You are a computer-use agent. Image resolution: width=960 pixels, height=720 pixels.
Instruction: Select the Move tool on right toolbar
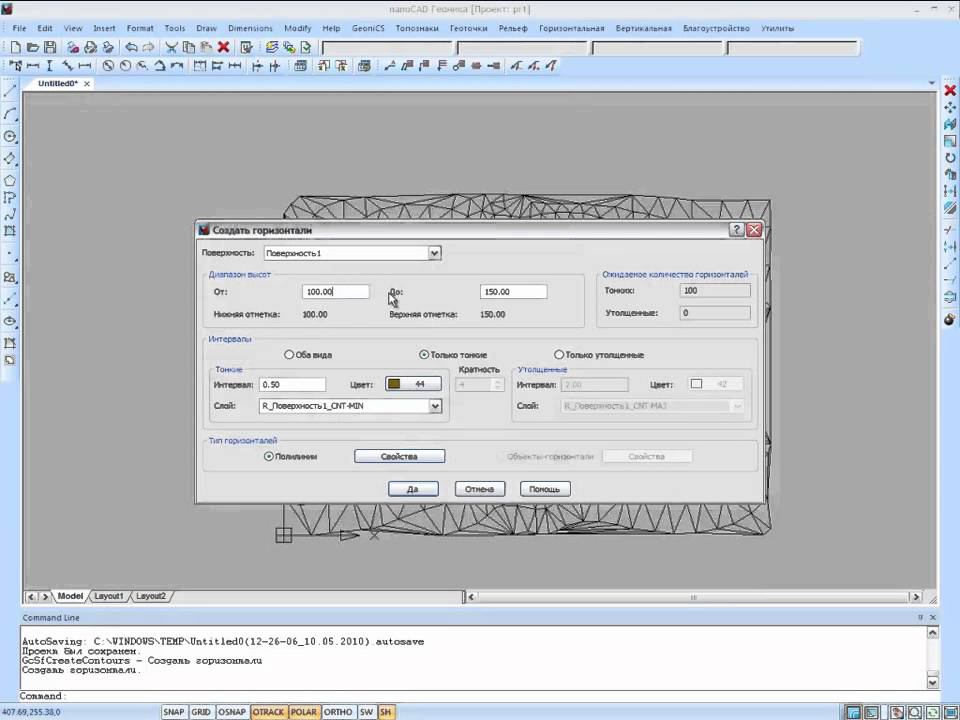coord(950,108)
